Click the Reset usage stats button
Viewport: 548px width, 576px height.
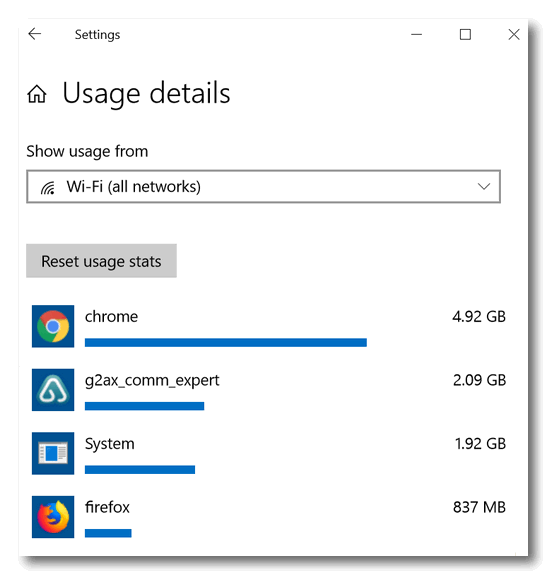101,261
